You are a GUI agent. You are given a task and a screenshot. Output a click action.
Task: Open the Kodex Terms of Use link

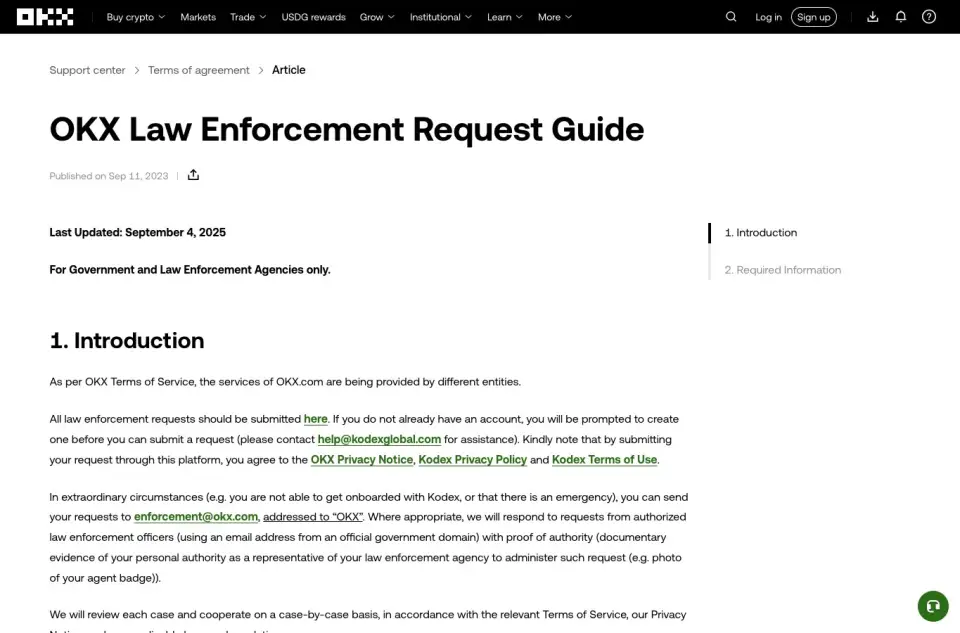605,460
